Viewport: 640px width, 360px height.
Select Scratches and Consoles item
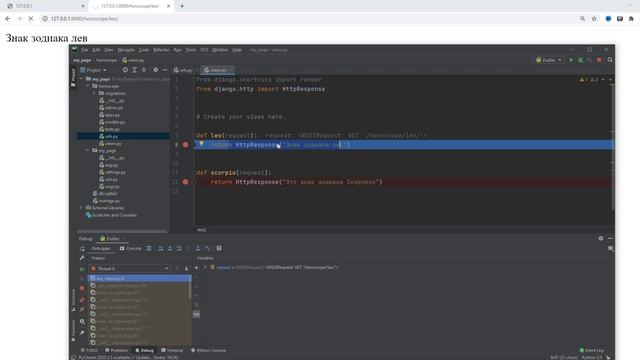[111, 215]
